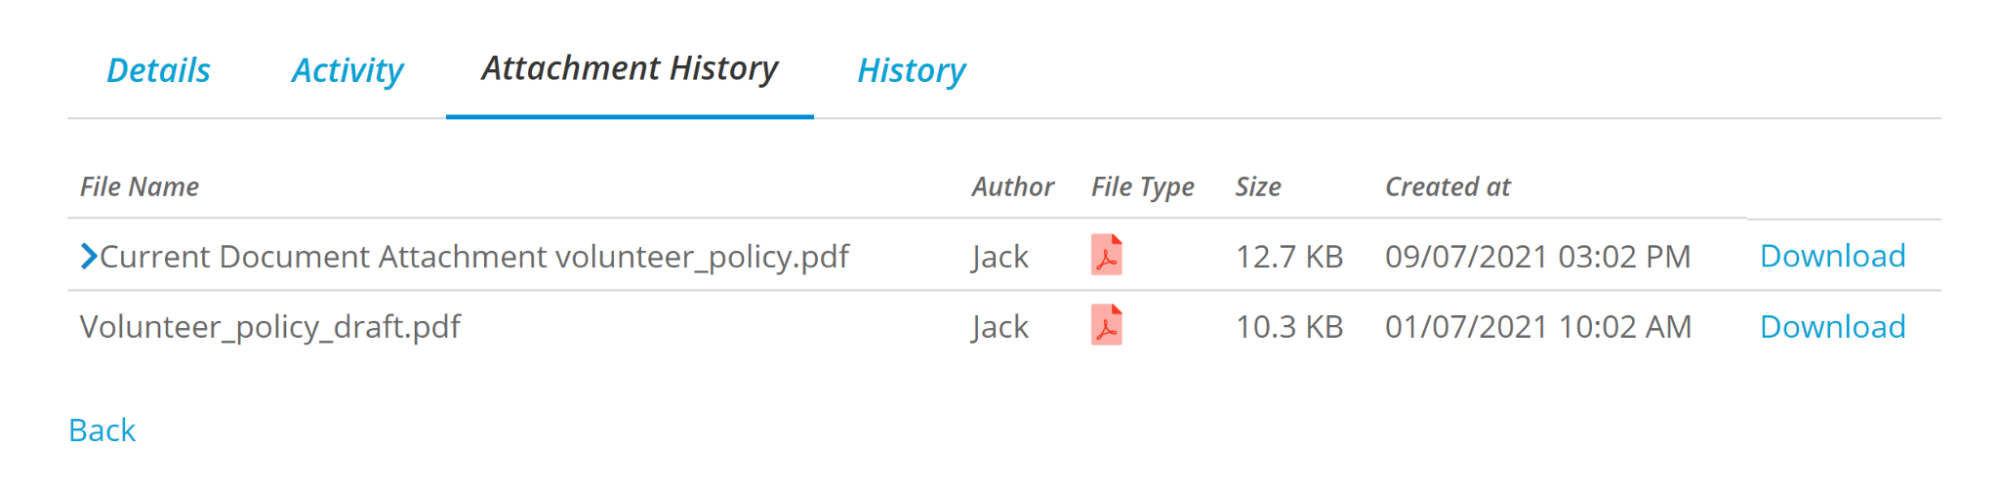Image resolution: width=1999 pixels, height=489 pixels.
Task: Select the Volunteer_policy_draft.pdf file name
Action: pyautogui.click(x=270, y=327)
